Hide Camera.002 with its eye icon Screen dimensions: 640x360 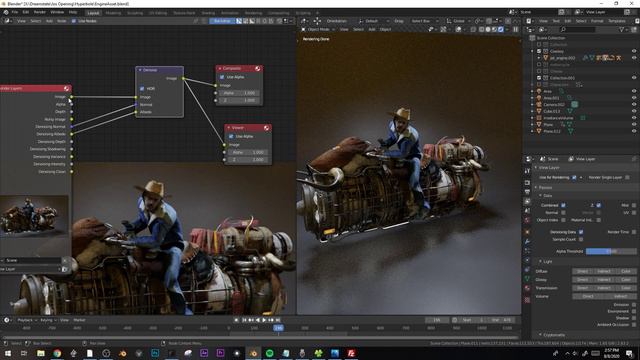tap(634, 104)
